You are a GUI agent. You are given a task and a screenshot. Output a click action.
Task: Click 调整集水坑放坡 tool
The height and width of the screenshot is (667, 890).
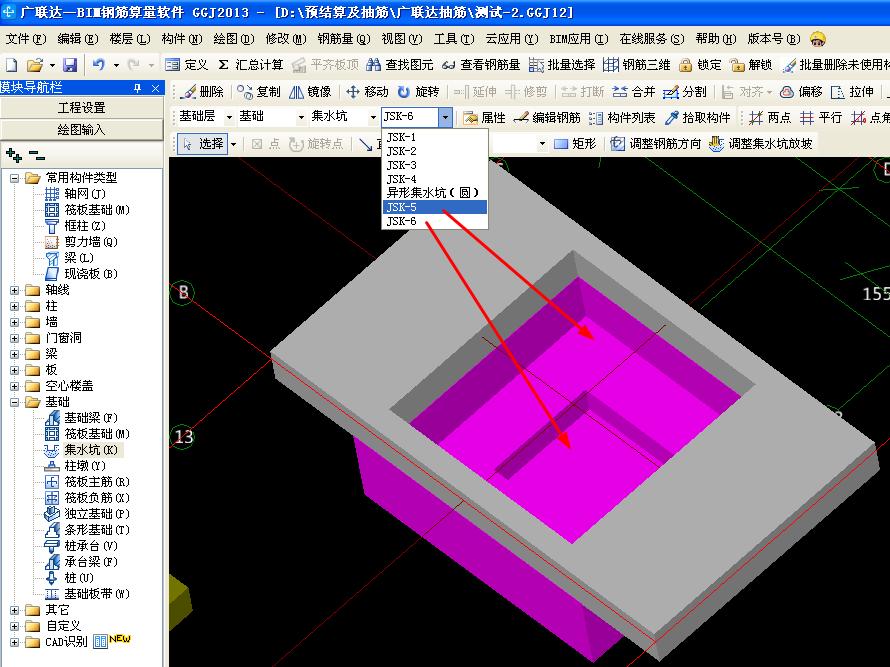(x=761, y=144)
